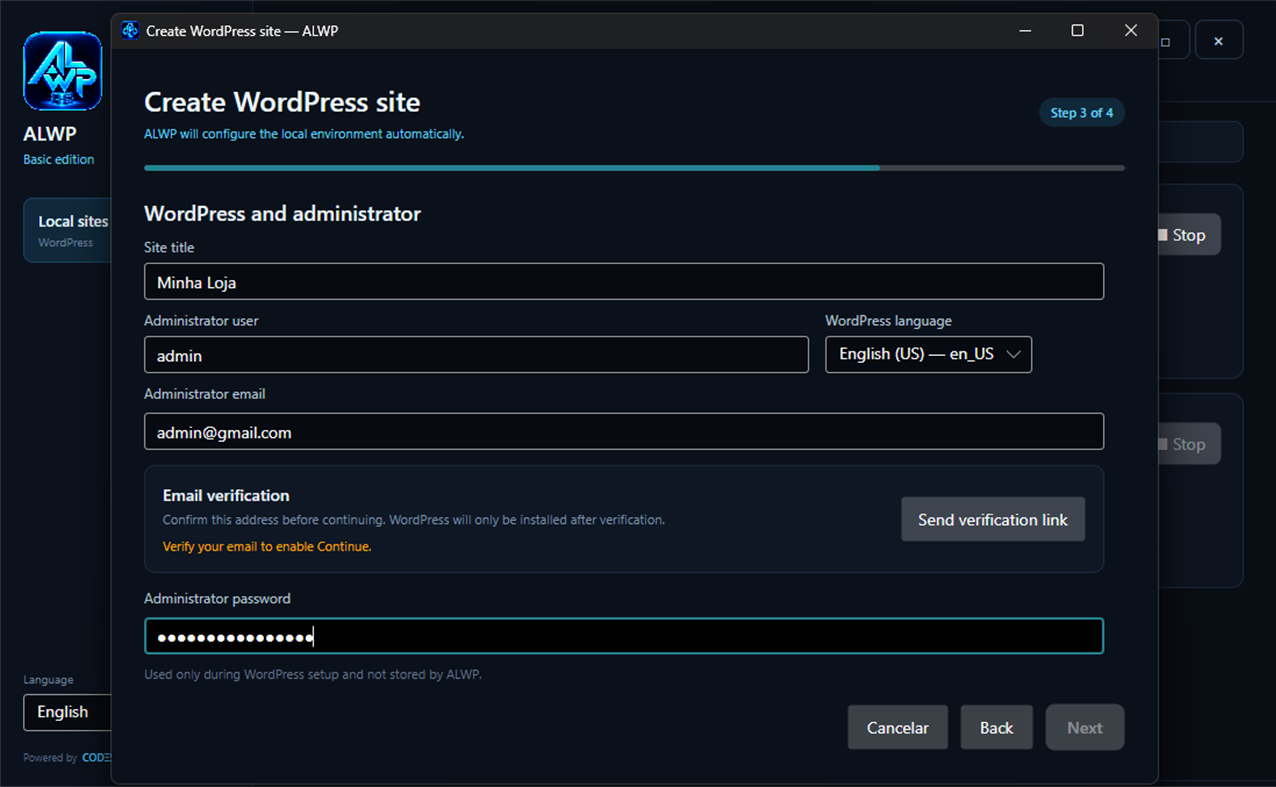Viewport: 1276px width, 787px height.
Task: Click the 'Verify your email to enable Continue.' text
Action: (267, 547)
